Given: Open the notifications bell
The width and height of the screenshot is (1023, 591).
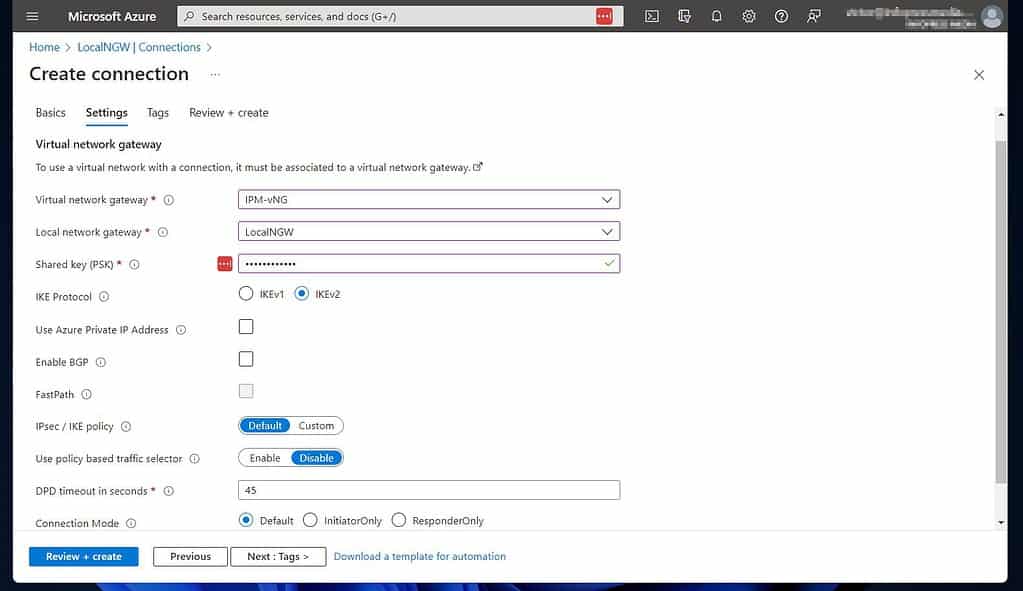Looking at the screenshot, I should coord(716,16).
